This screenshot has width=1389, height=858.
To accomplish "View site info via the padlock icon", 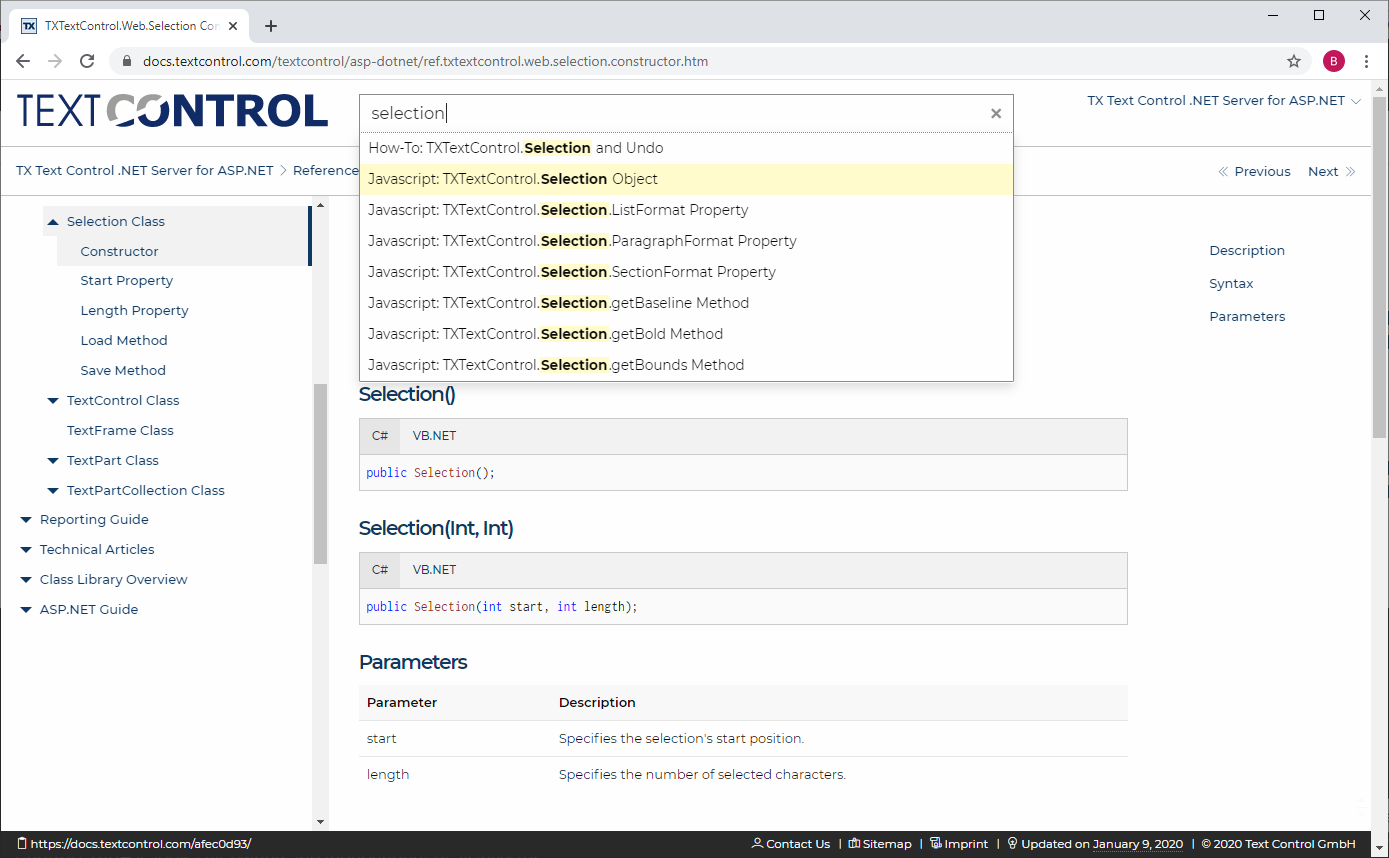I will [126, 61].
